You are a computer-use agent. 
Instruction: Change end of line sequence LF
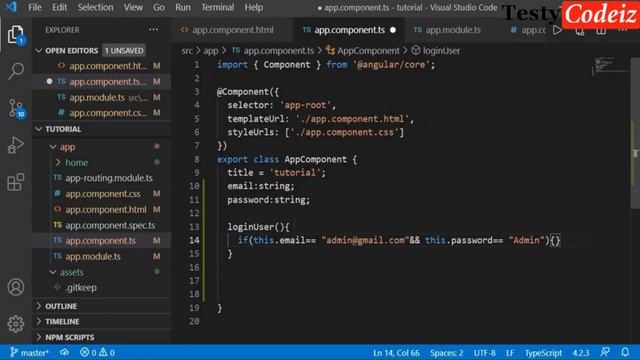(x=510, y=352)
